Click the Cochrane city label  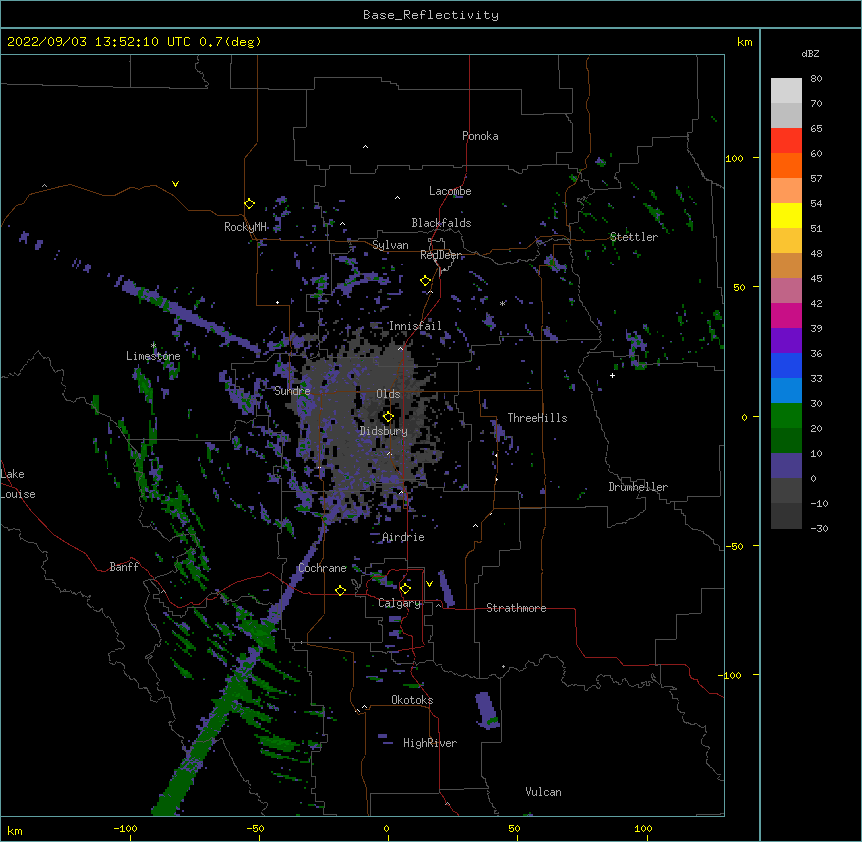tap(323, 568)
